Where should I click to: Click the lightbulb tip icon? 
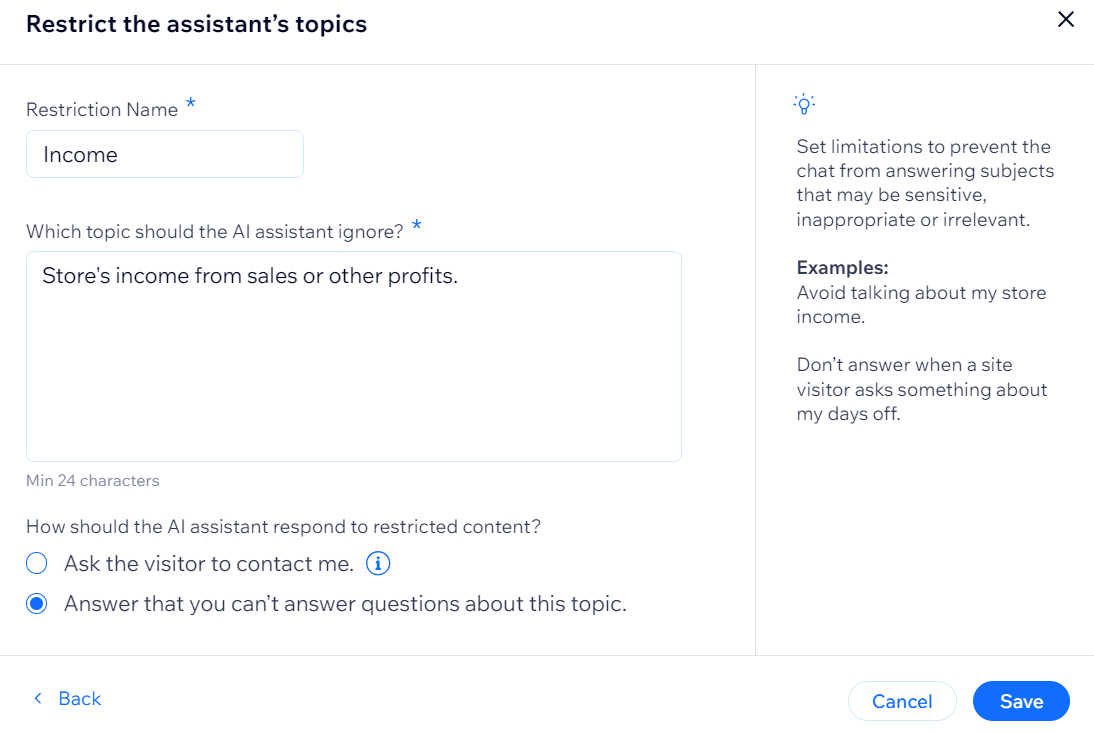tap(804, 104)
